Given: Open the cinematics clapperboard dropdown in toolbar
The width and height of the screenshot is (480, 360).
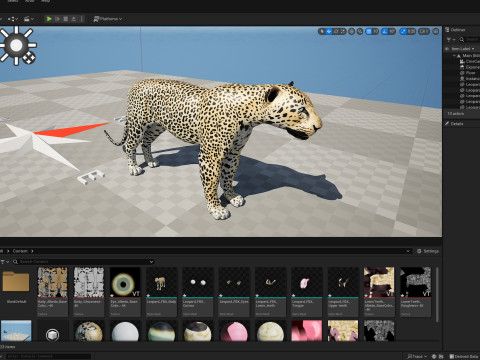Looking at the screenshot, I should [29, 19].
